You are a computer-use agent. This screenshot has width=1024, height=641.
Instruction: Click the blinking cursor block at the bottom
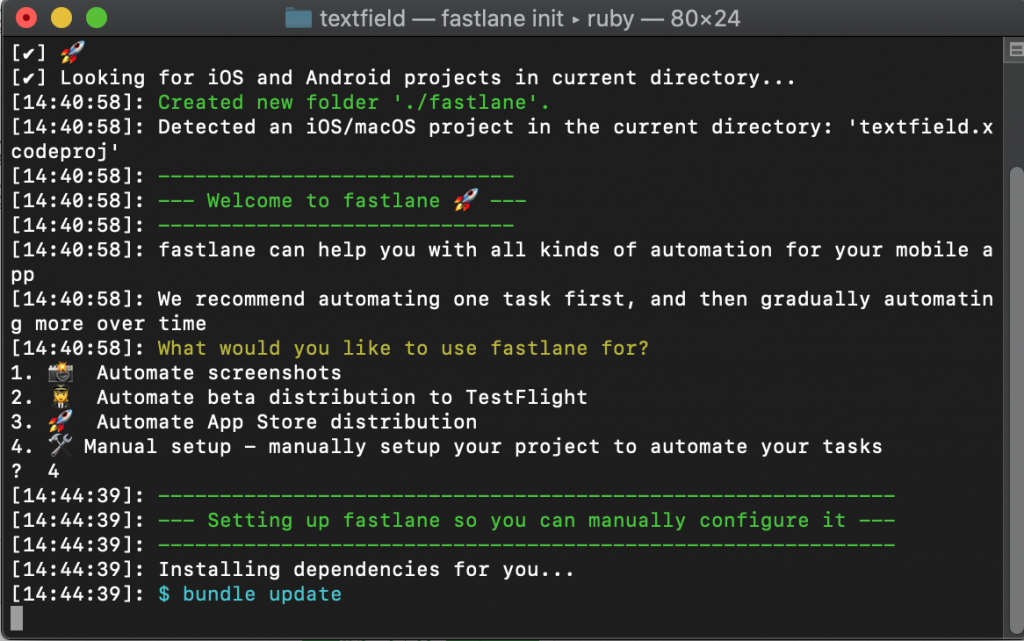coord(17,618)
